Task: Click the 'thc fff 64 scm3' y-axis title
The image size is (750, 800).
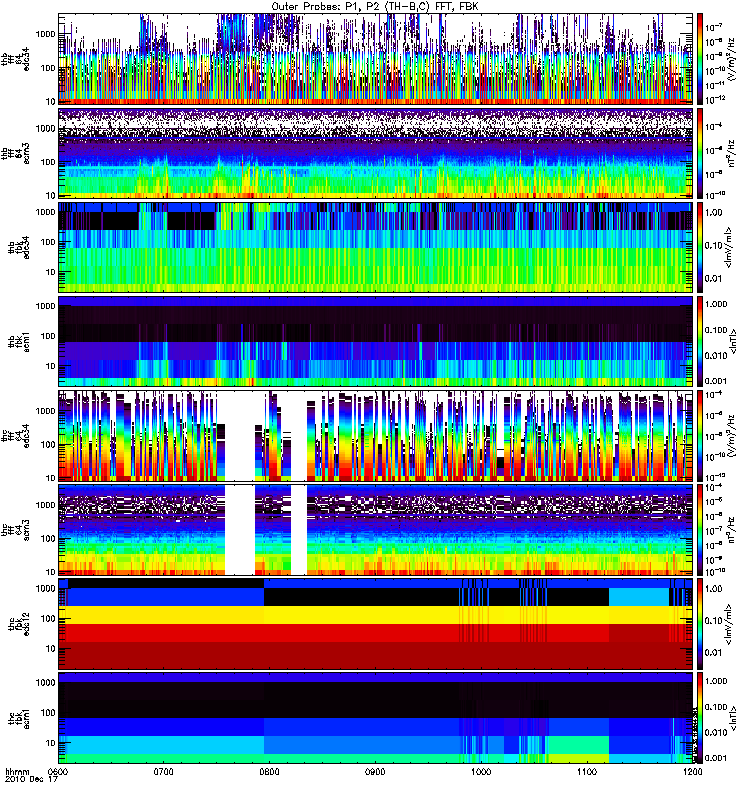Action: coord(15,530)
